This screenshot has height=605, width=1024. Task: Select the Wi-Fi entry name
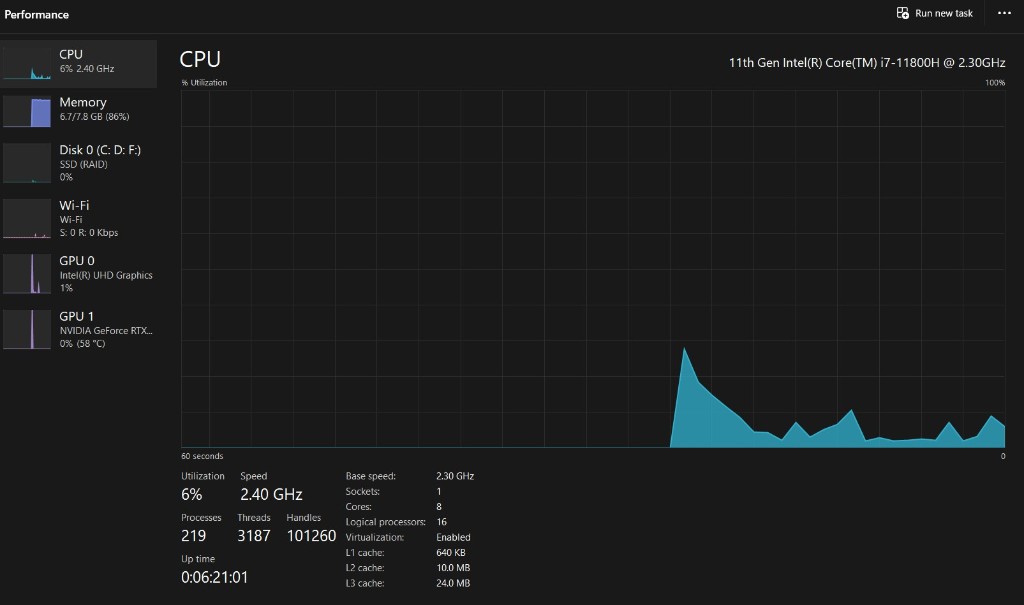76,205
